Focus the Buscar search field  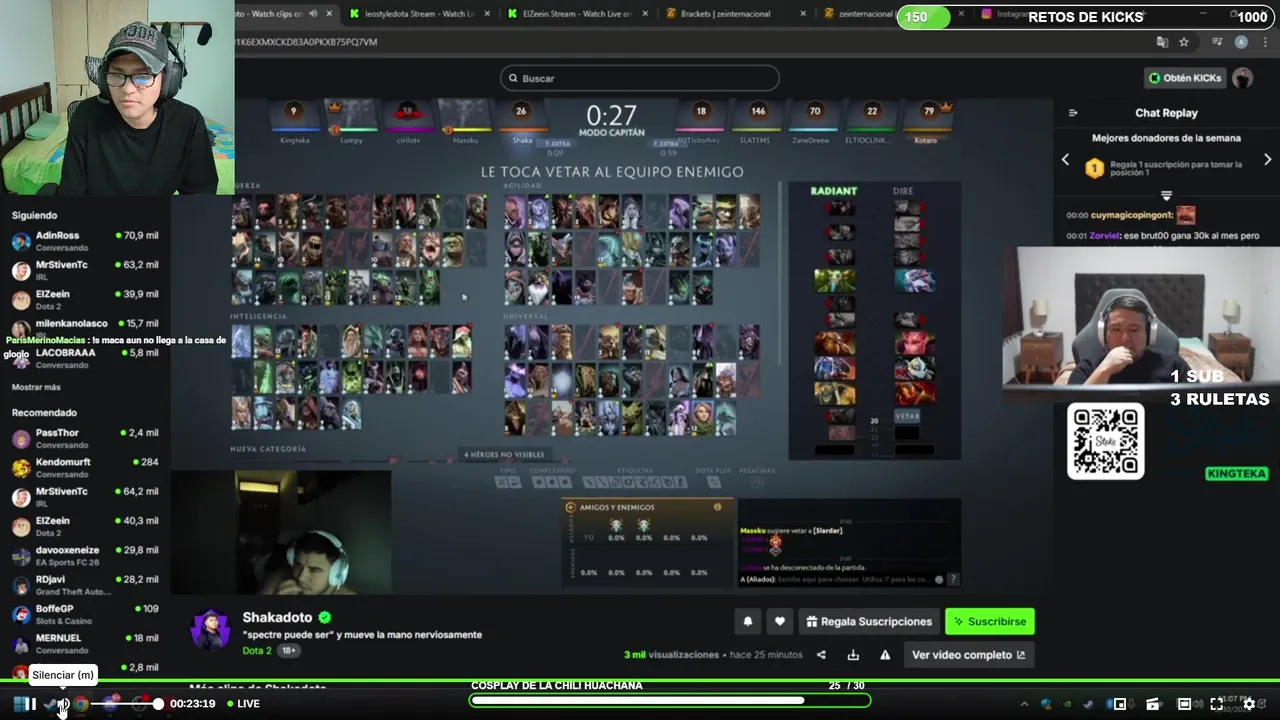[x=640, y=78]
